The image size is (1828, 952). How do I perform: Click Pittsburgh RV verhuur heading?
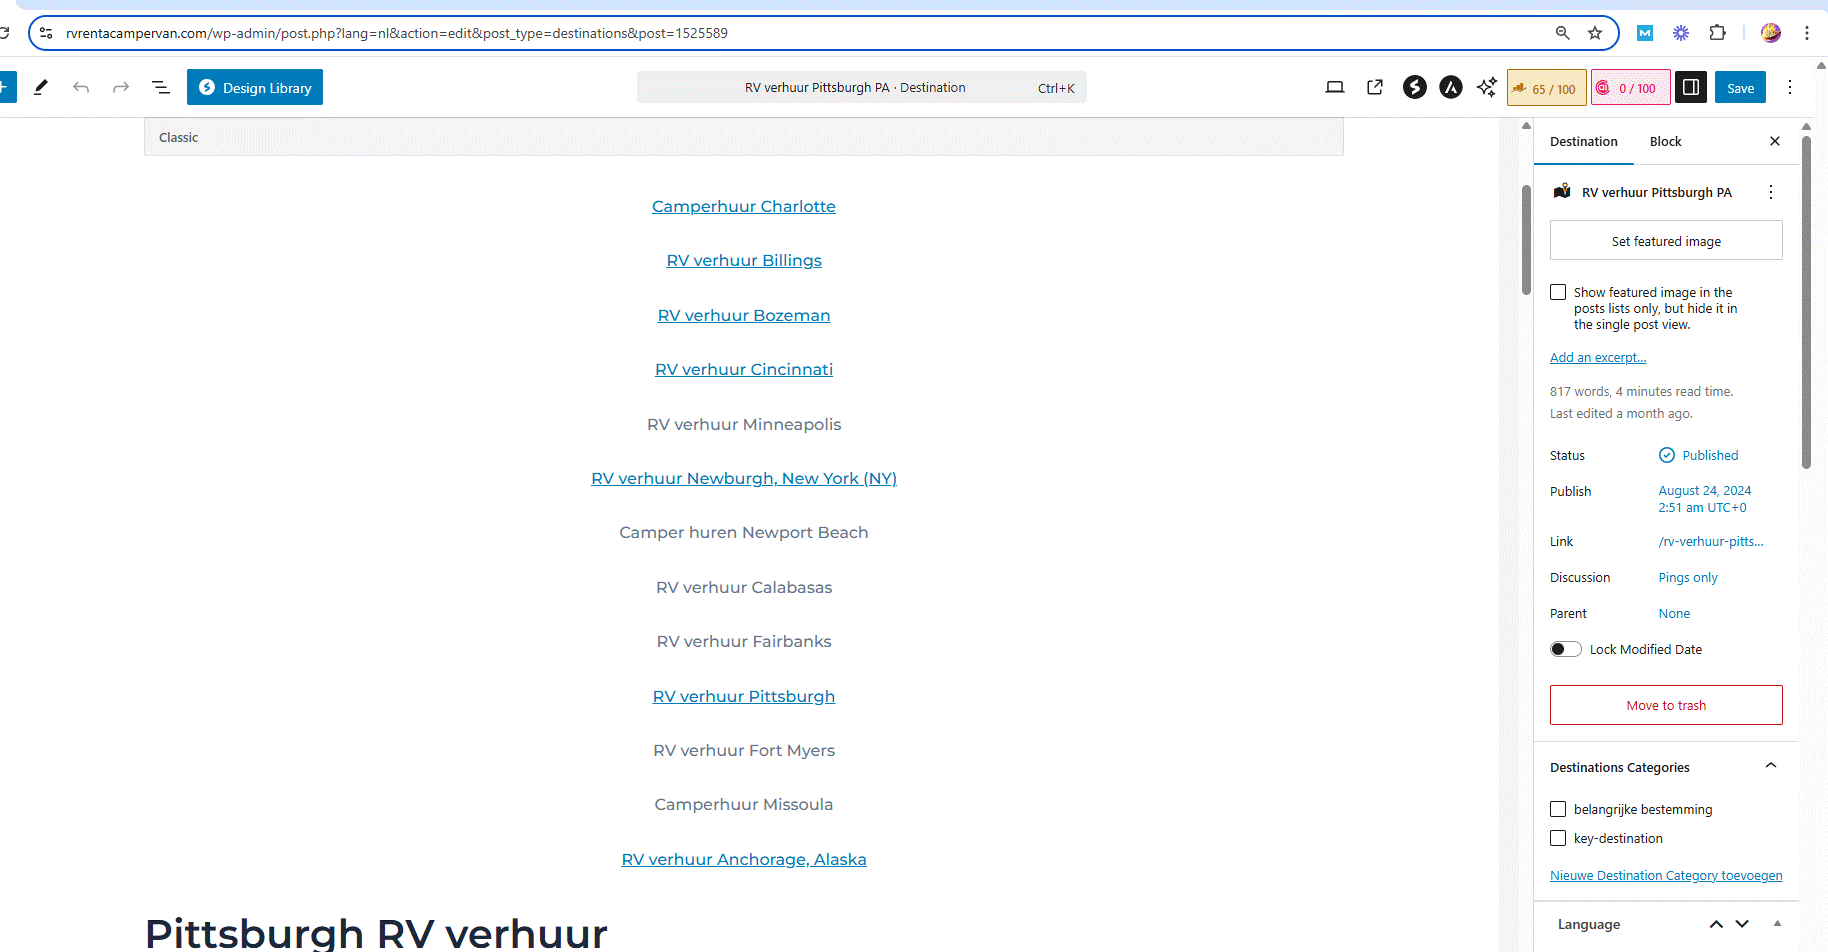click(x=376, y=932)
